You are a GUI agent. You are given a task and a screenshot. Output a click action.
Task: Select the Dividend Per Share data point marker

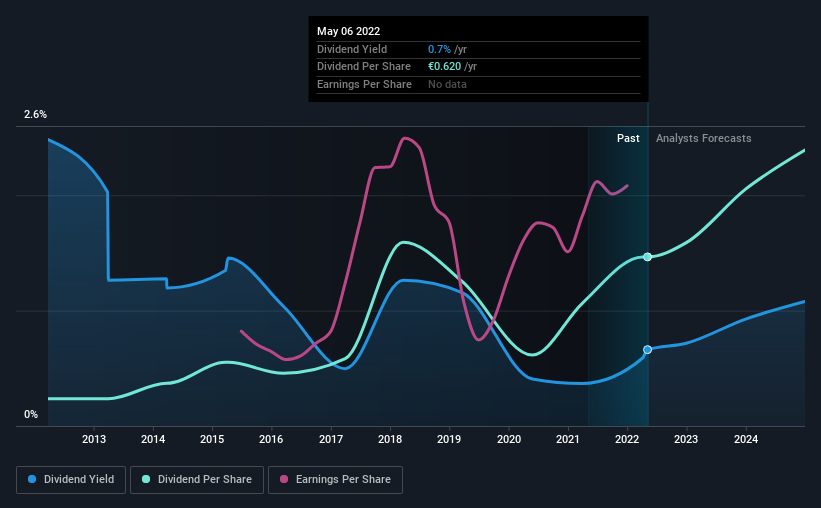(x=648, y=257)
